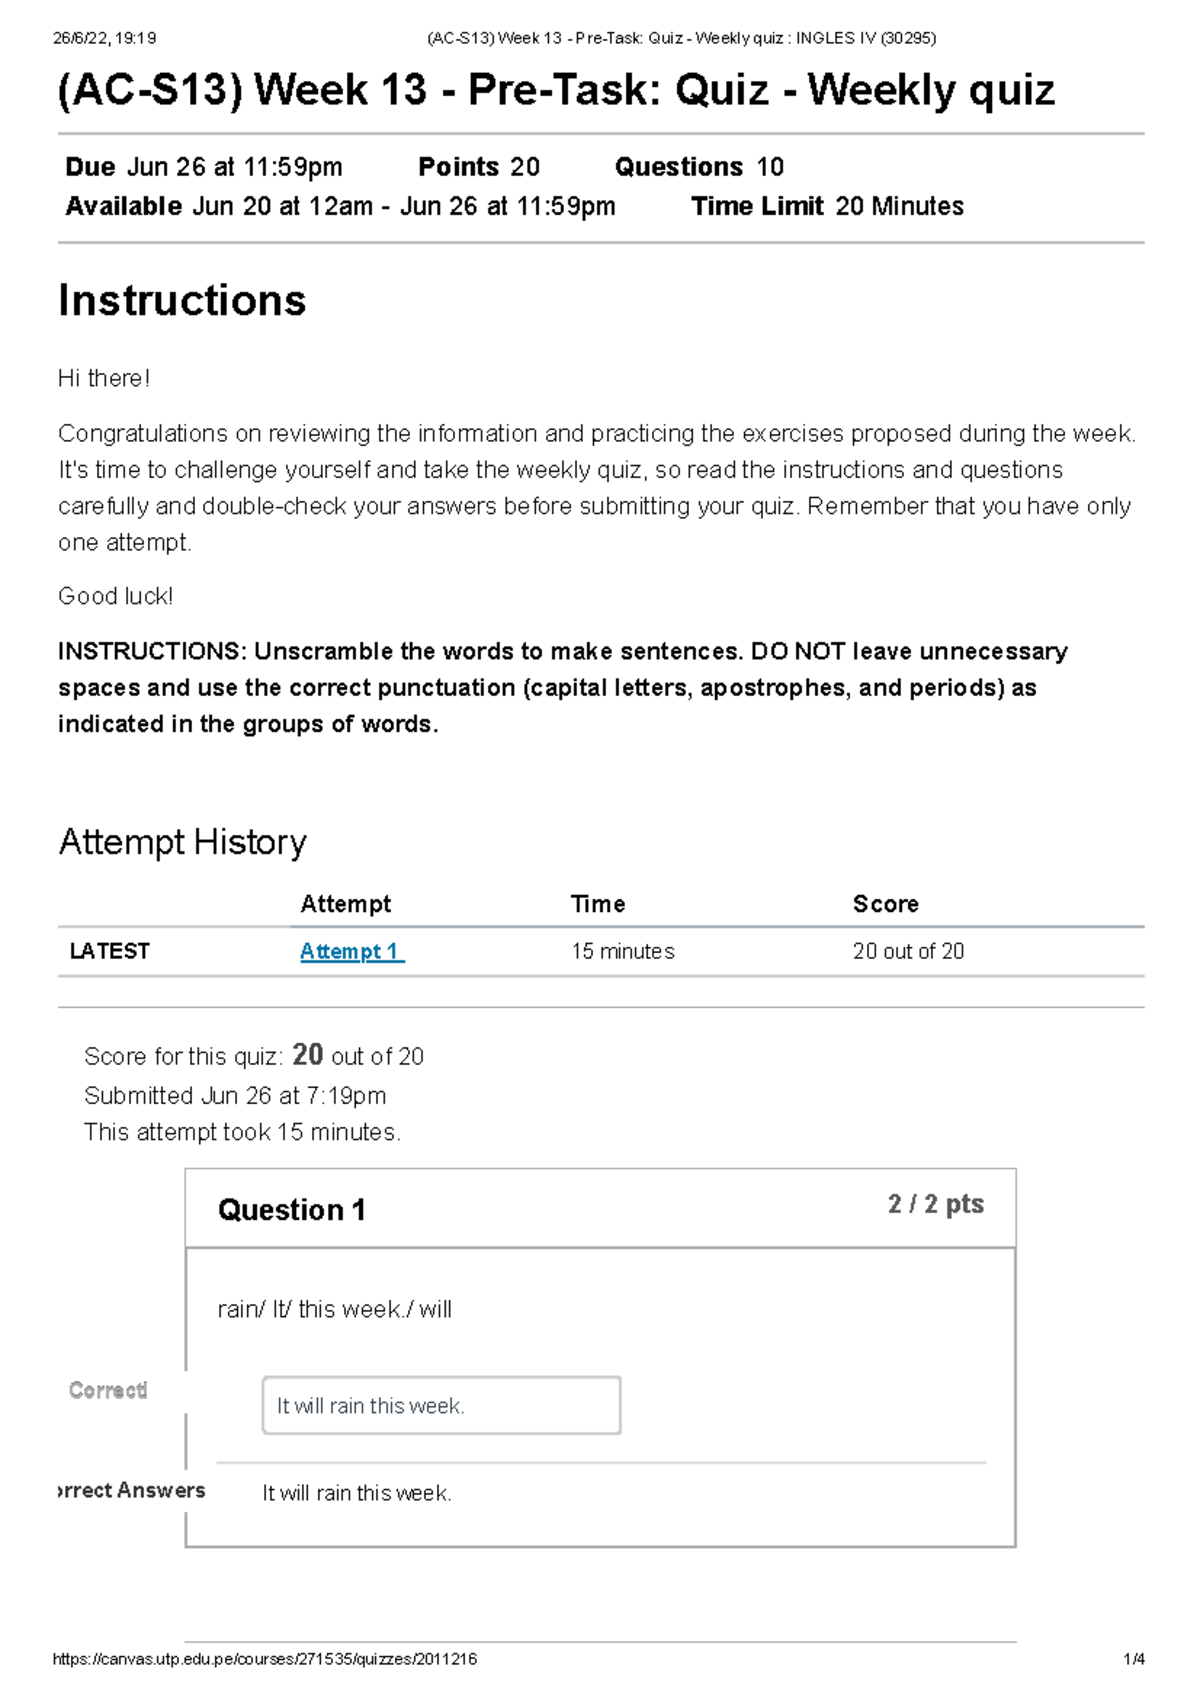The width and height of the screenshot is (1200, 1698).
Task: Click the Due date "Jun 26 at 11:59pm"
Action: pos(234,167)
